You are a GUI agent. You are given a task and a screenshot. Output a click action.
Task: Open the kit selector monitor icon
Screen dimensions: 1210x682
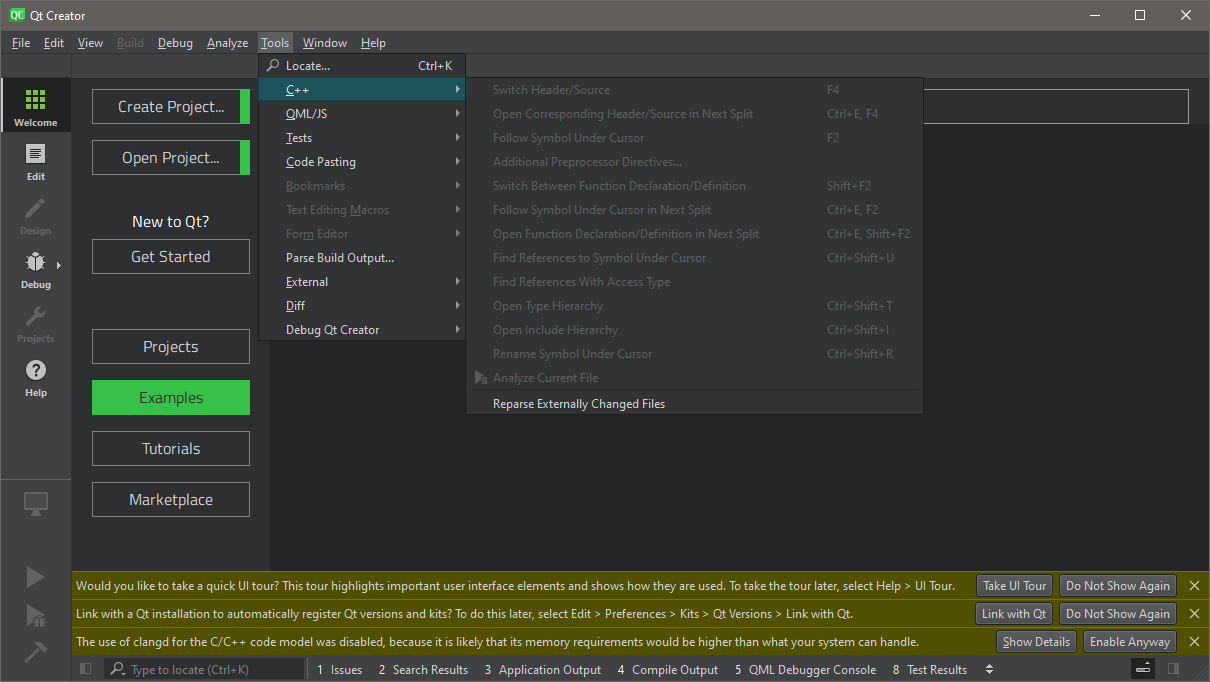coord(36,504)
